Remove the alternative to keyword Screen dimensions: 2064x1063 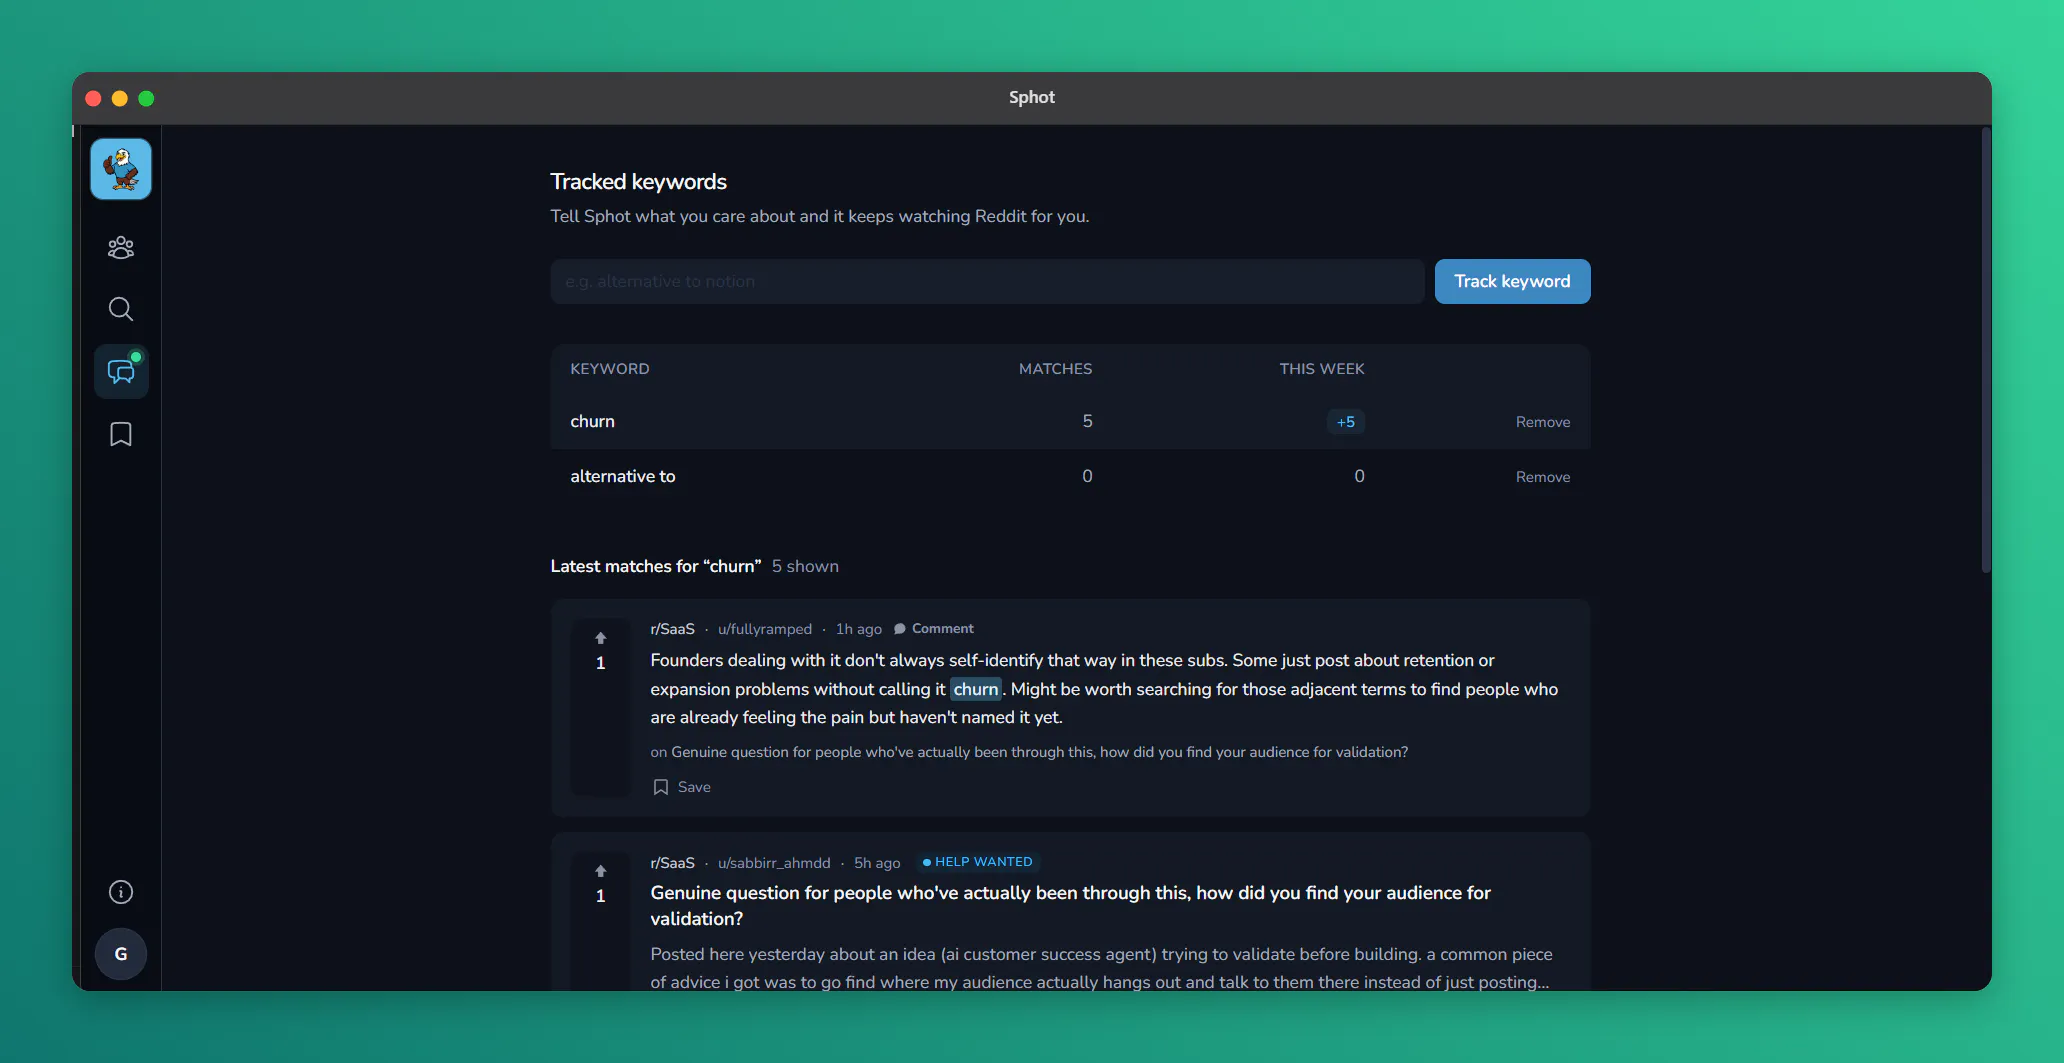[x=1542, y=477]
